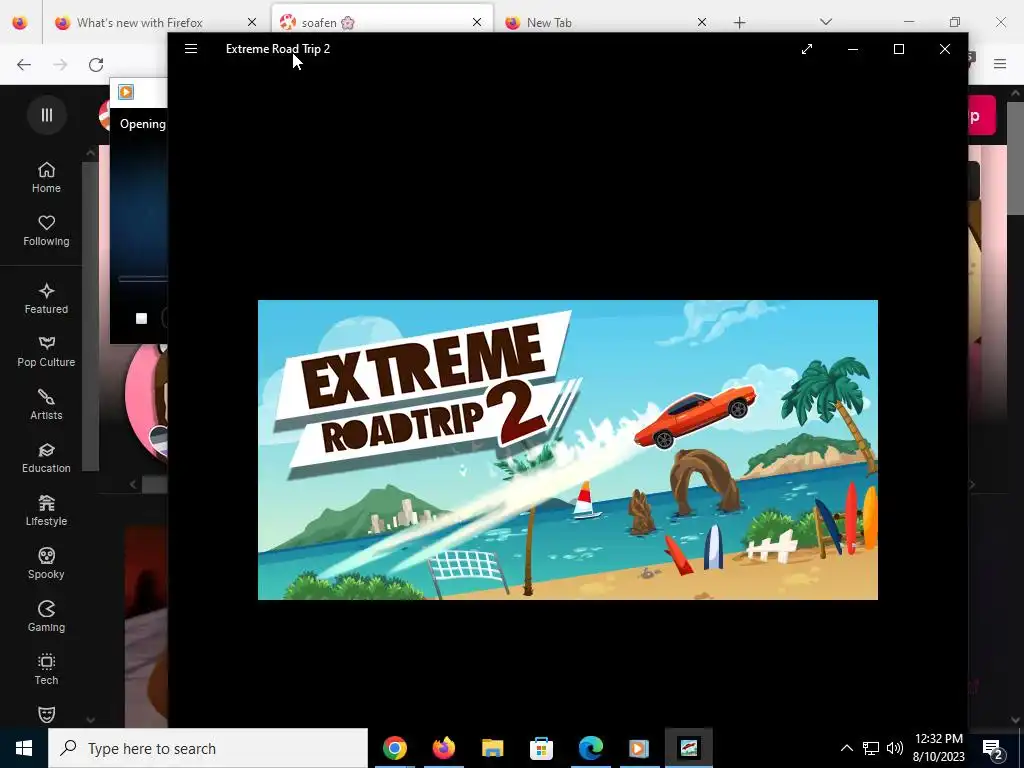This screenshot has width=1024, height=768.
Task: Open the Featured category
Action: point(46,298)
